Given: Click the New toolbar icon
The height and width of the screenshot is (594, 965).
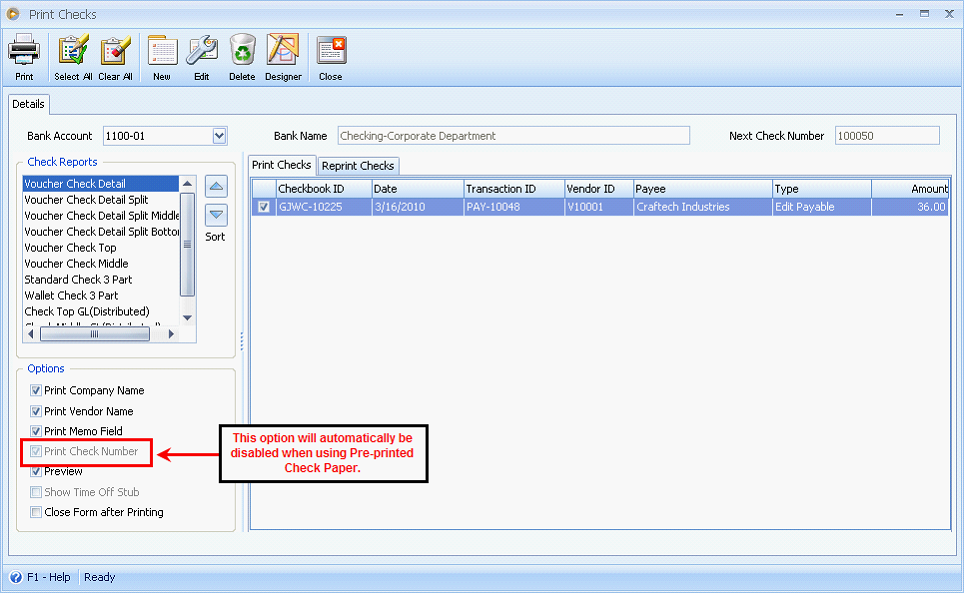Looking at the screenshot, I should click(162, 50).
